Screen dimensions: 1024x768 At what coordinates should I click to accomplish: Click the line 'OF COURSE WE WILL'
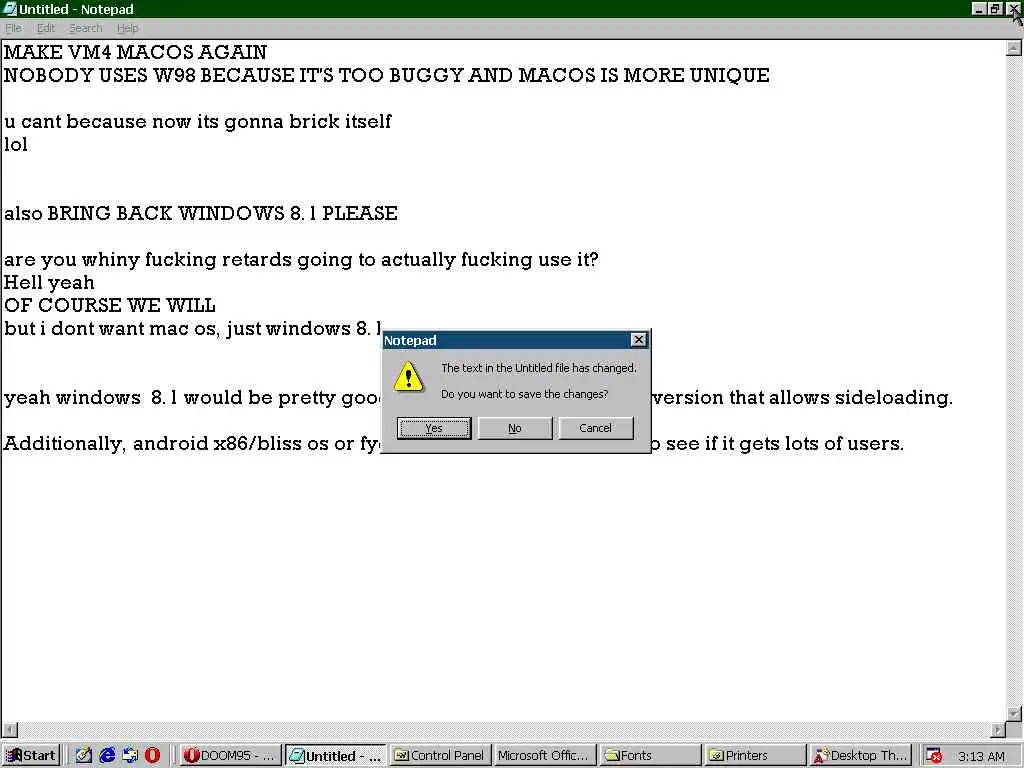(109, 306)
